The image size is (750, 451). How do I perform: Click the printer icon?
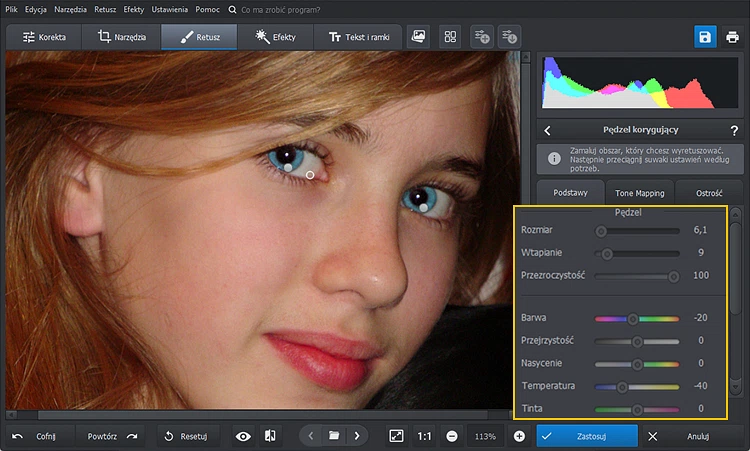point(732,37)
